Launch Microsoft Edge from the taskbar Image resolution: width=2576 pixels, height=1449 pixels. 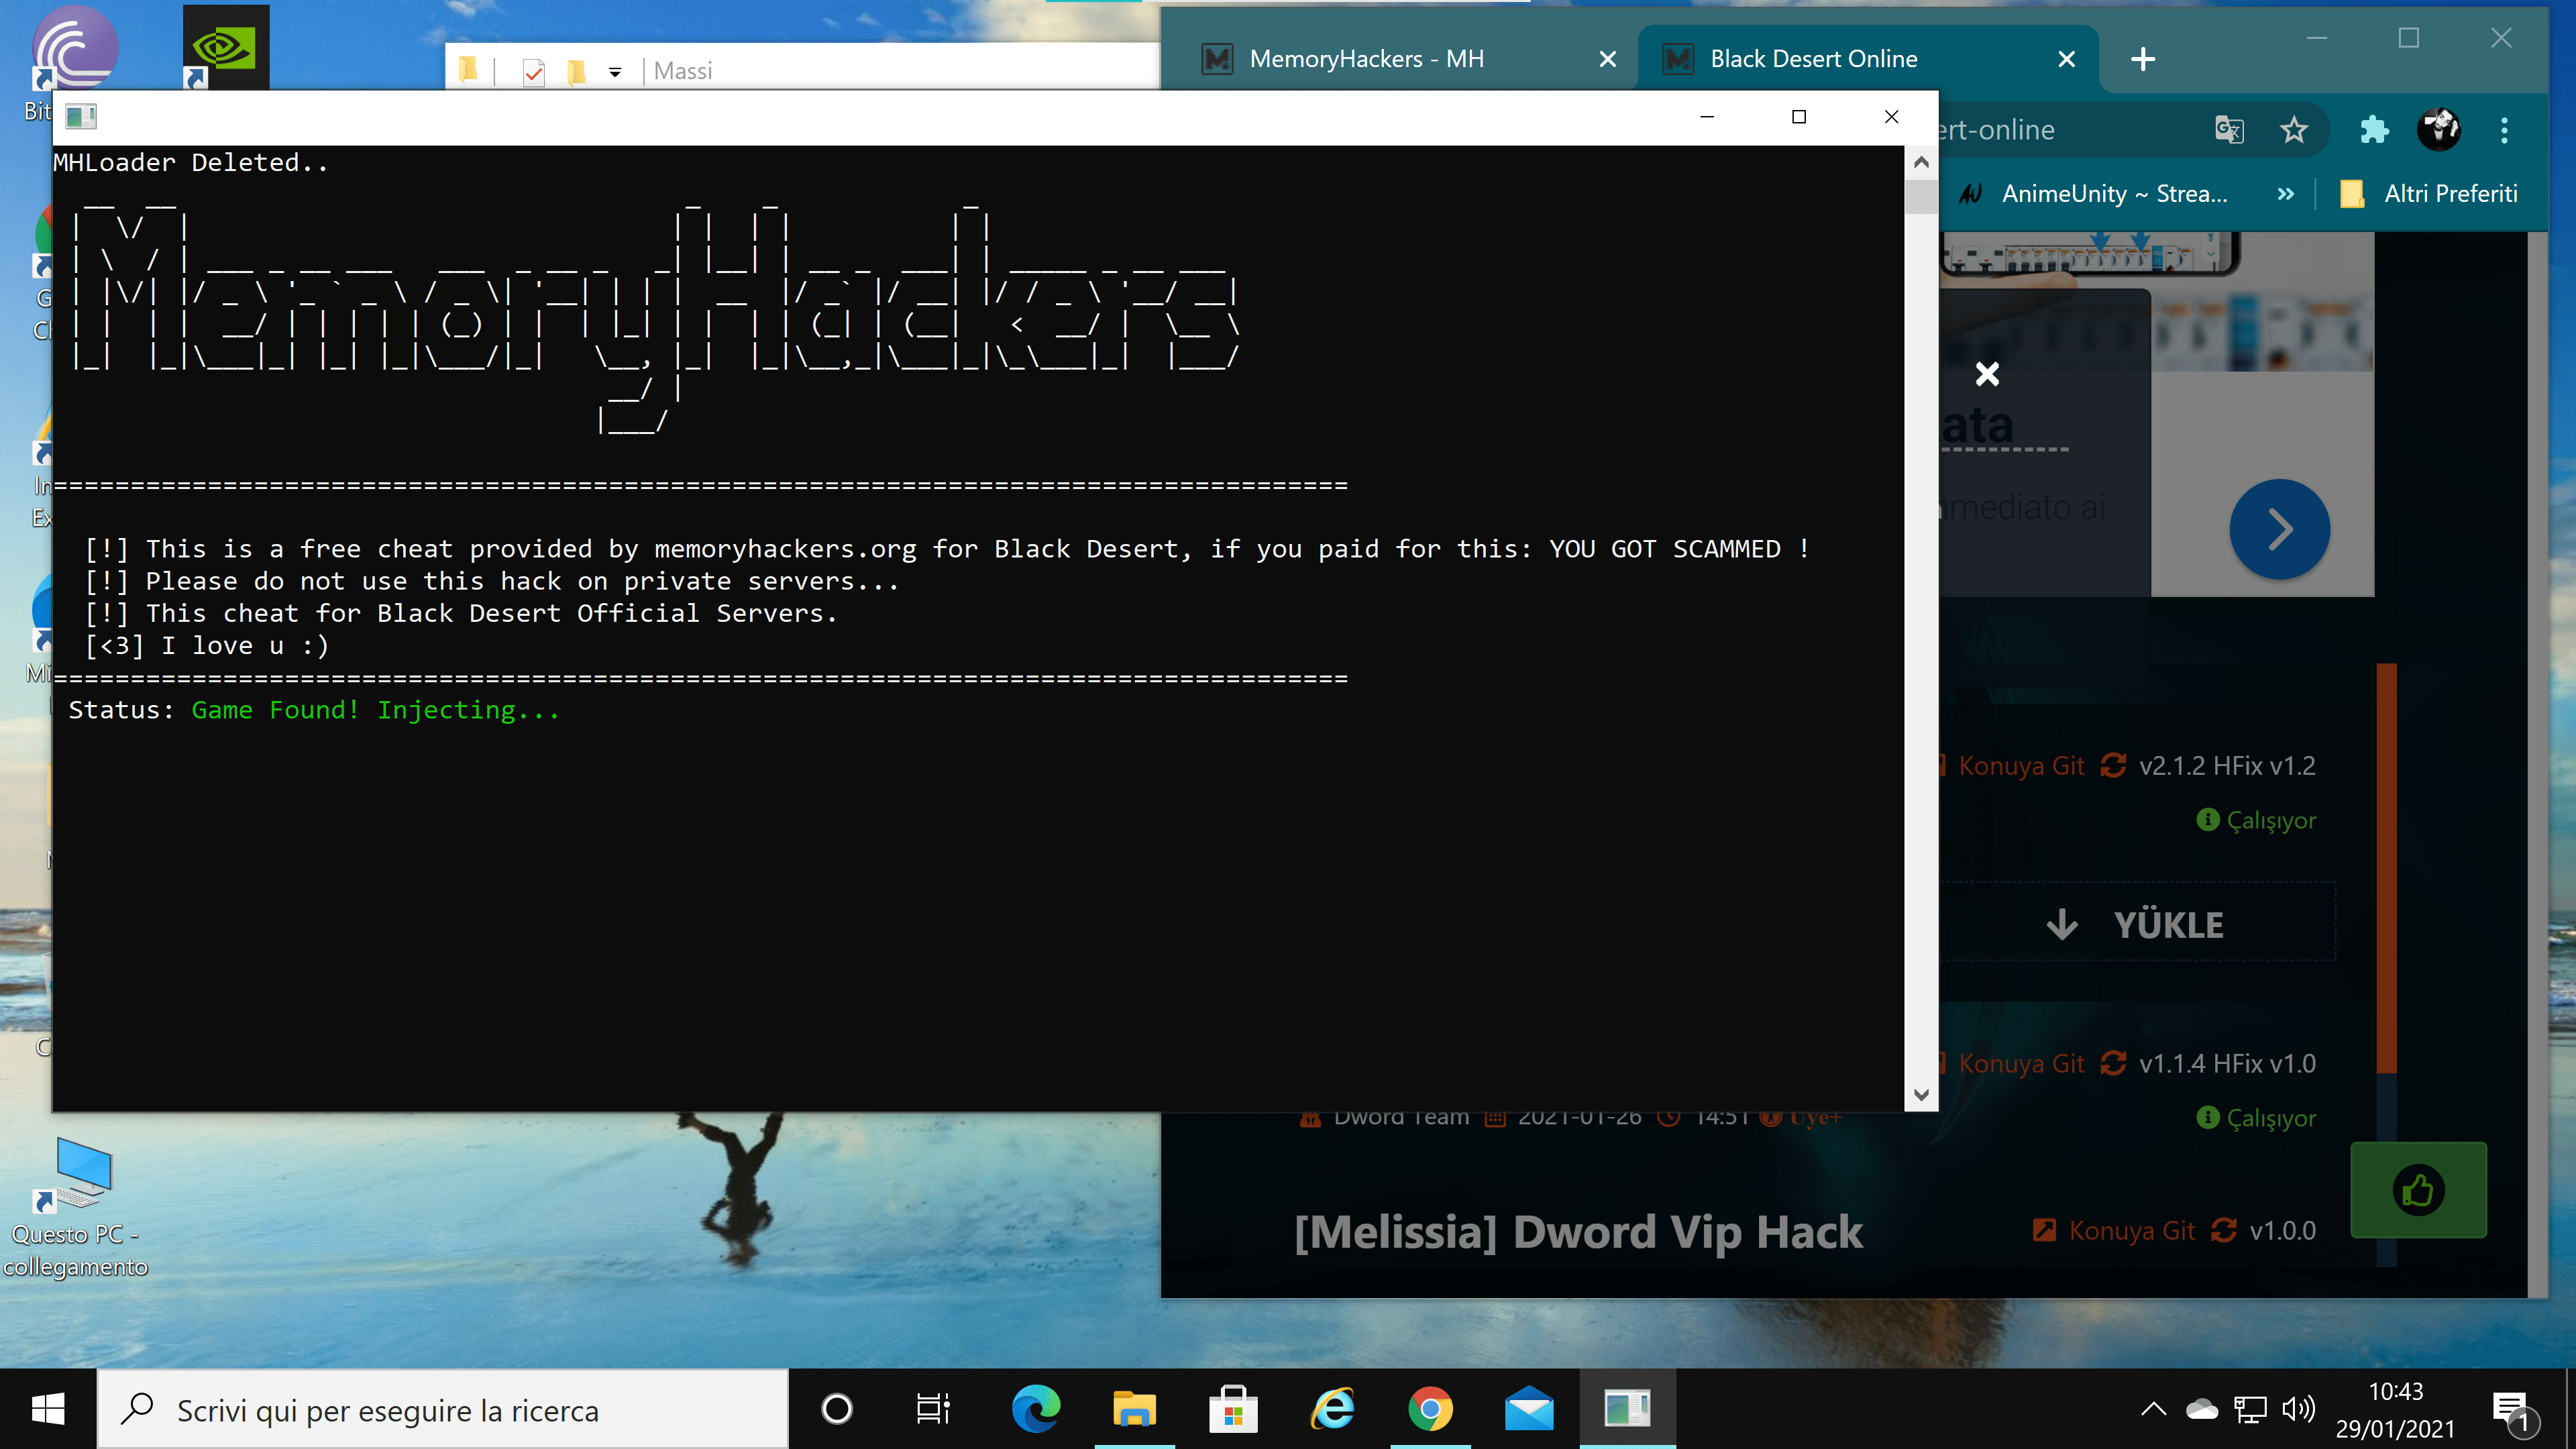coord(1035,1409)
